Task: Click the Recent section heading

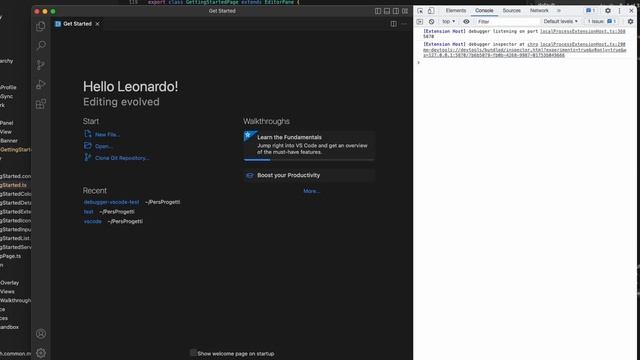Action: coord(95,191)
